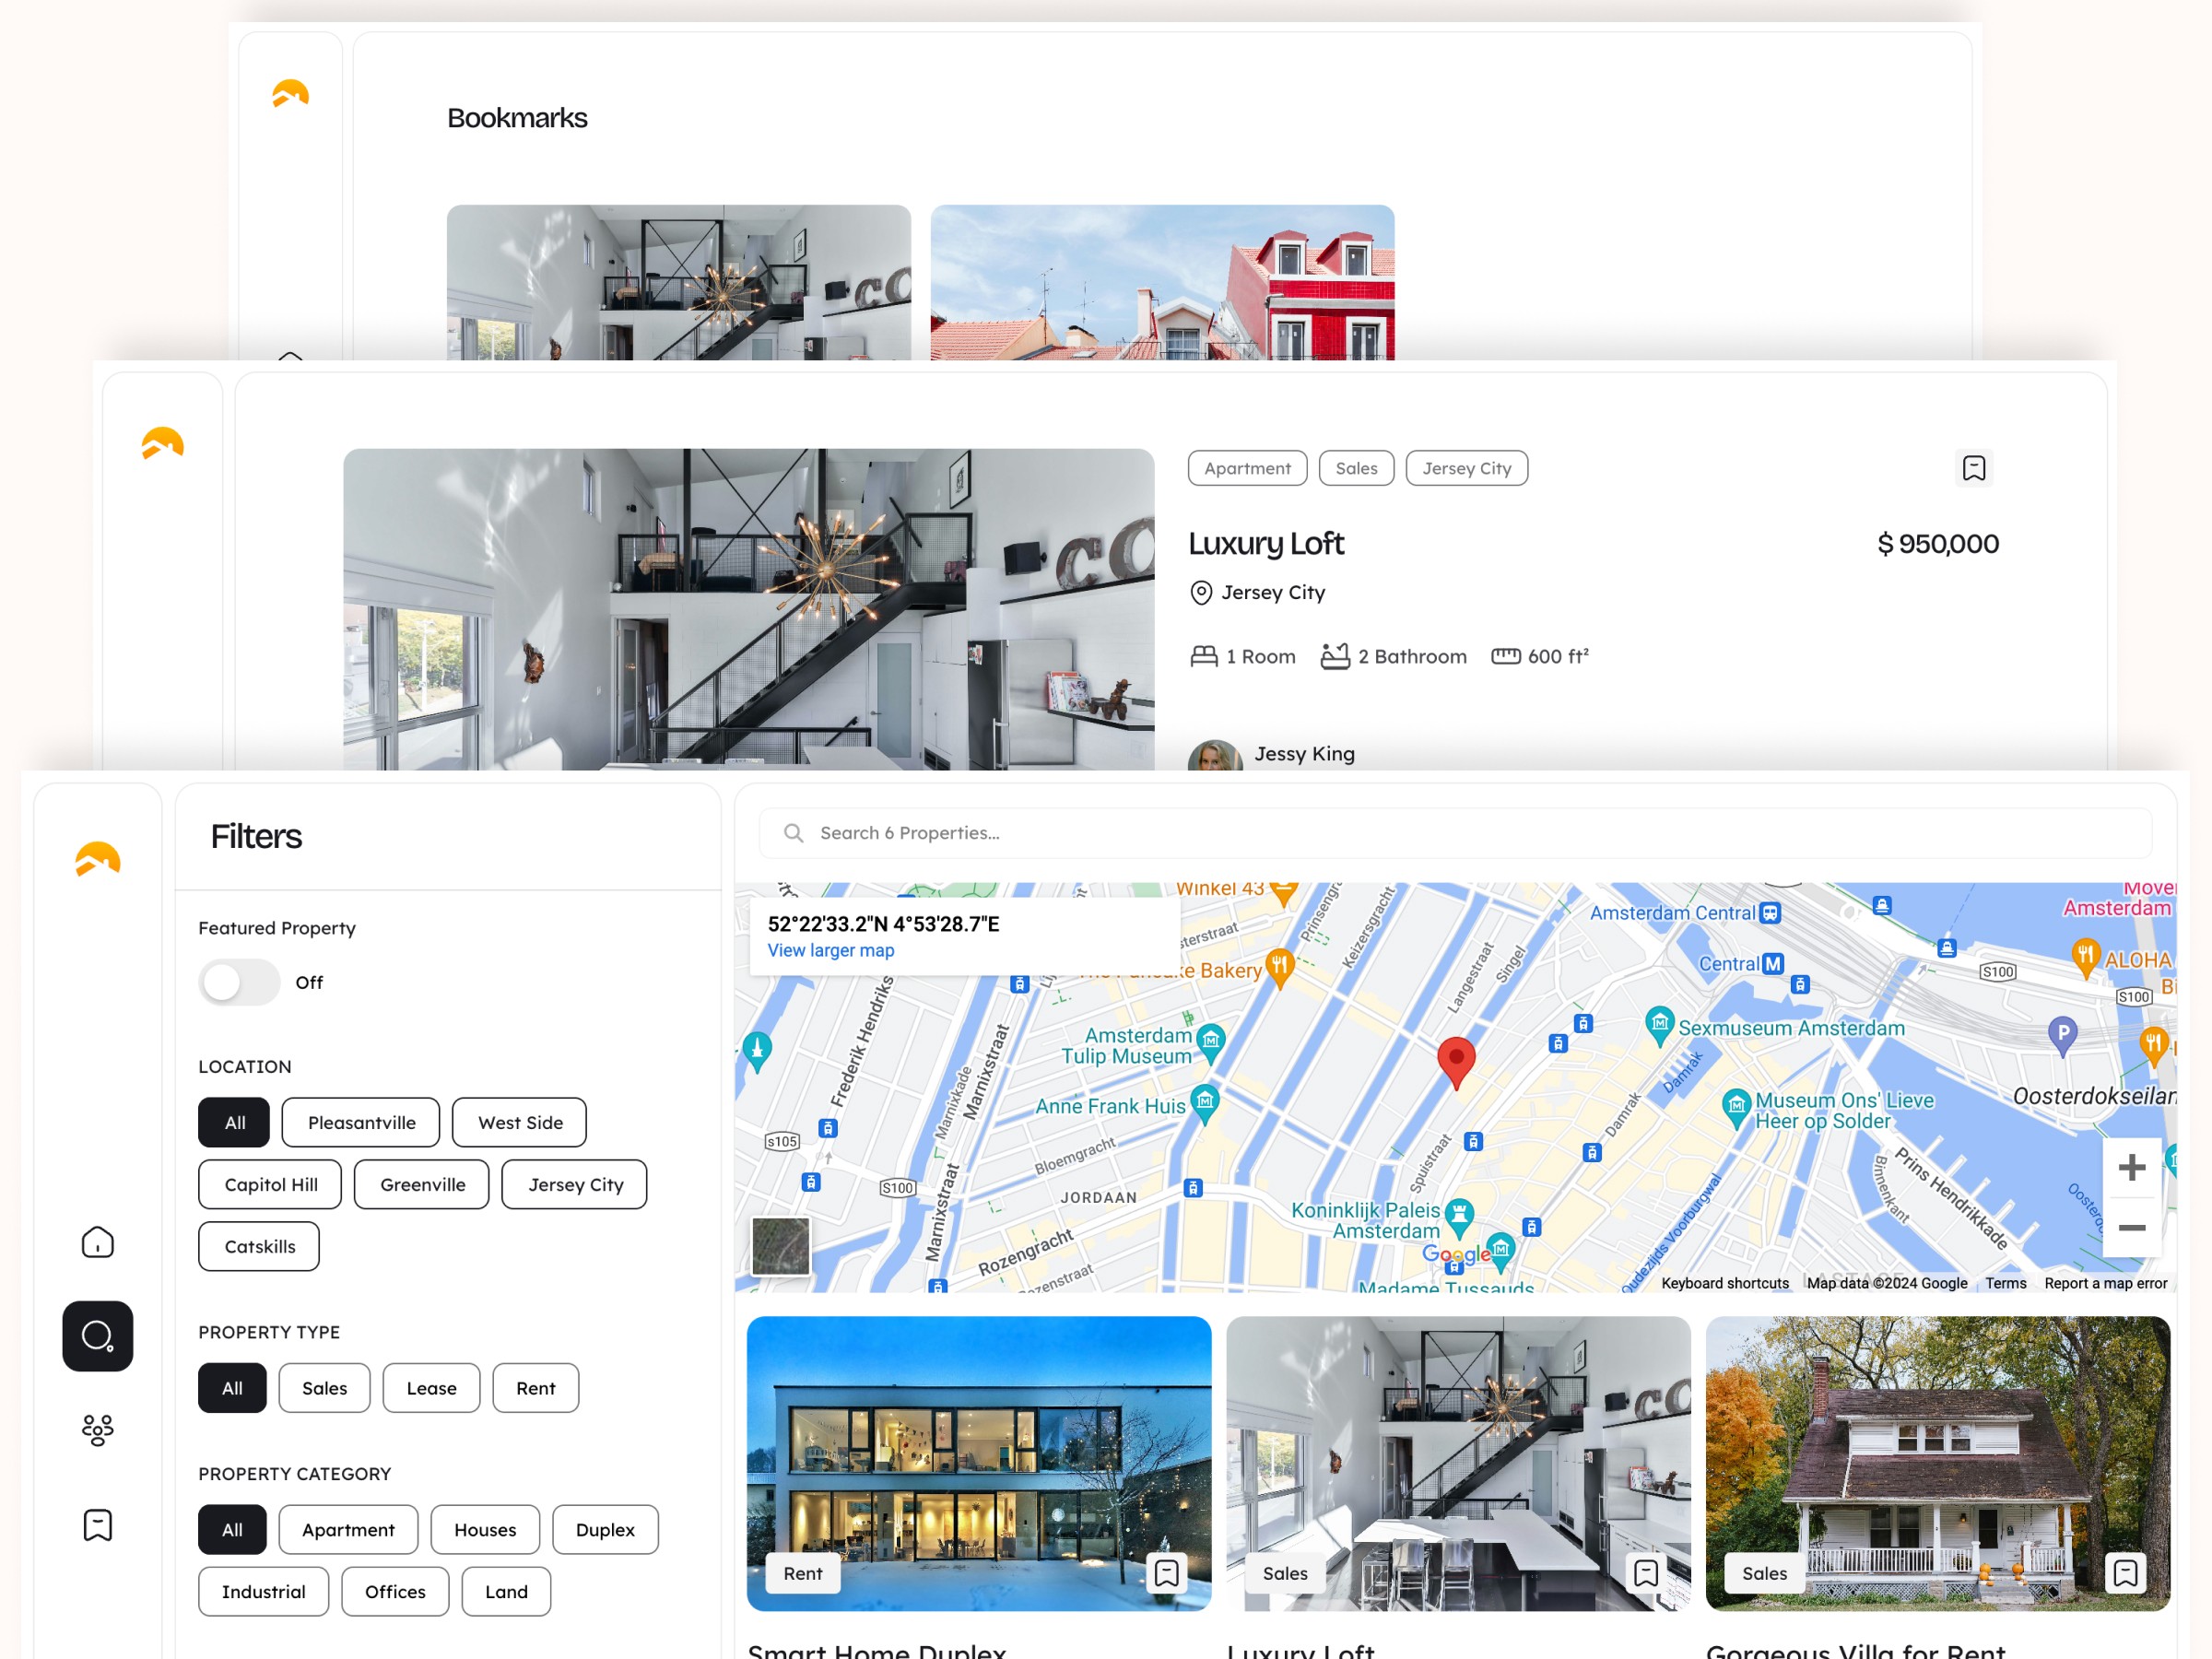The width and height of the screenshot is (2212, 1659).
Task: Open View larger map link
Action: click(830, 950)
